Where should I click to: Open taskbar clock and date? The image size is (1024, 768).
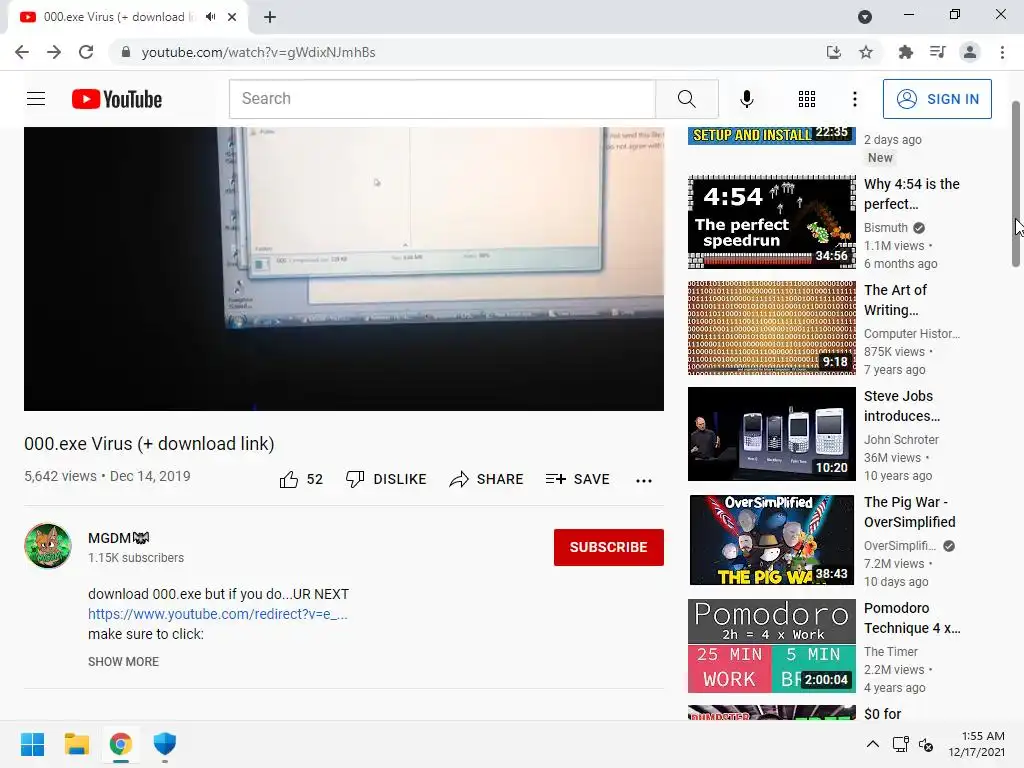976,744
